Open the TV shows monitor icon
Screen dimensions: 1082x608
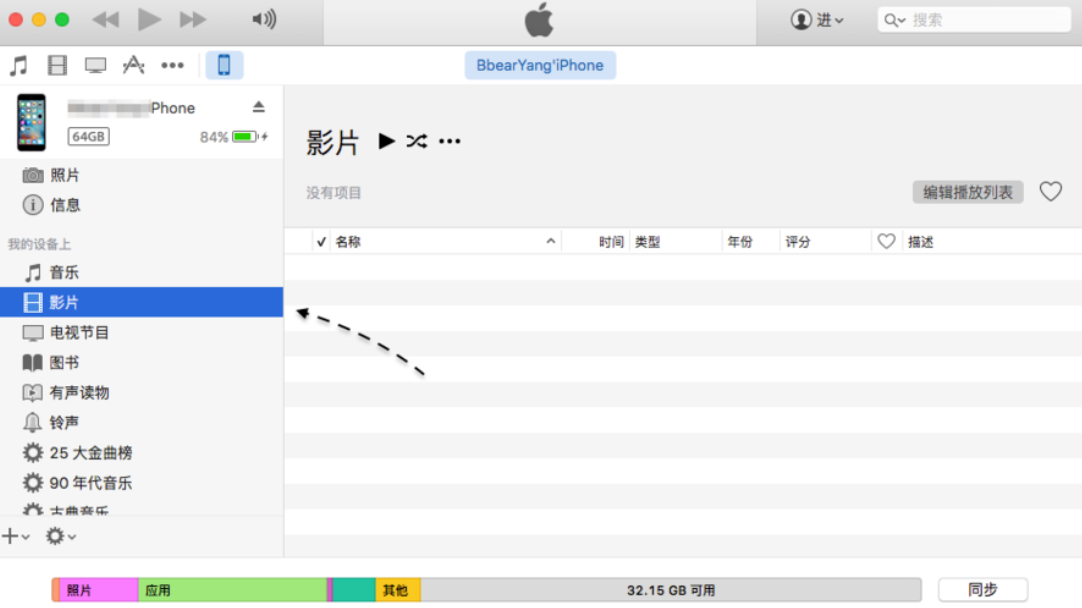point(95,66)
